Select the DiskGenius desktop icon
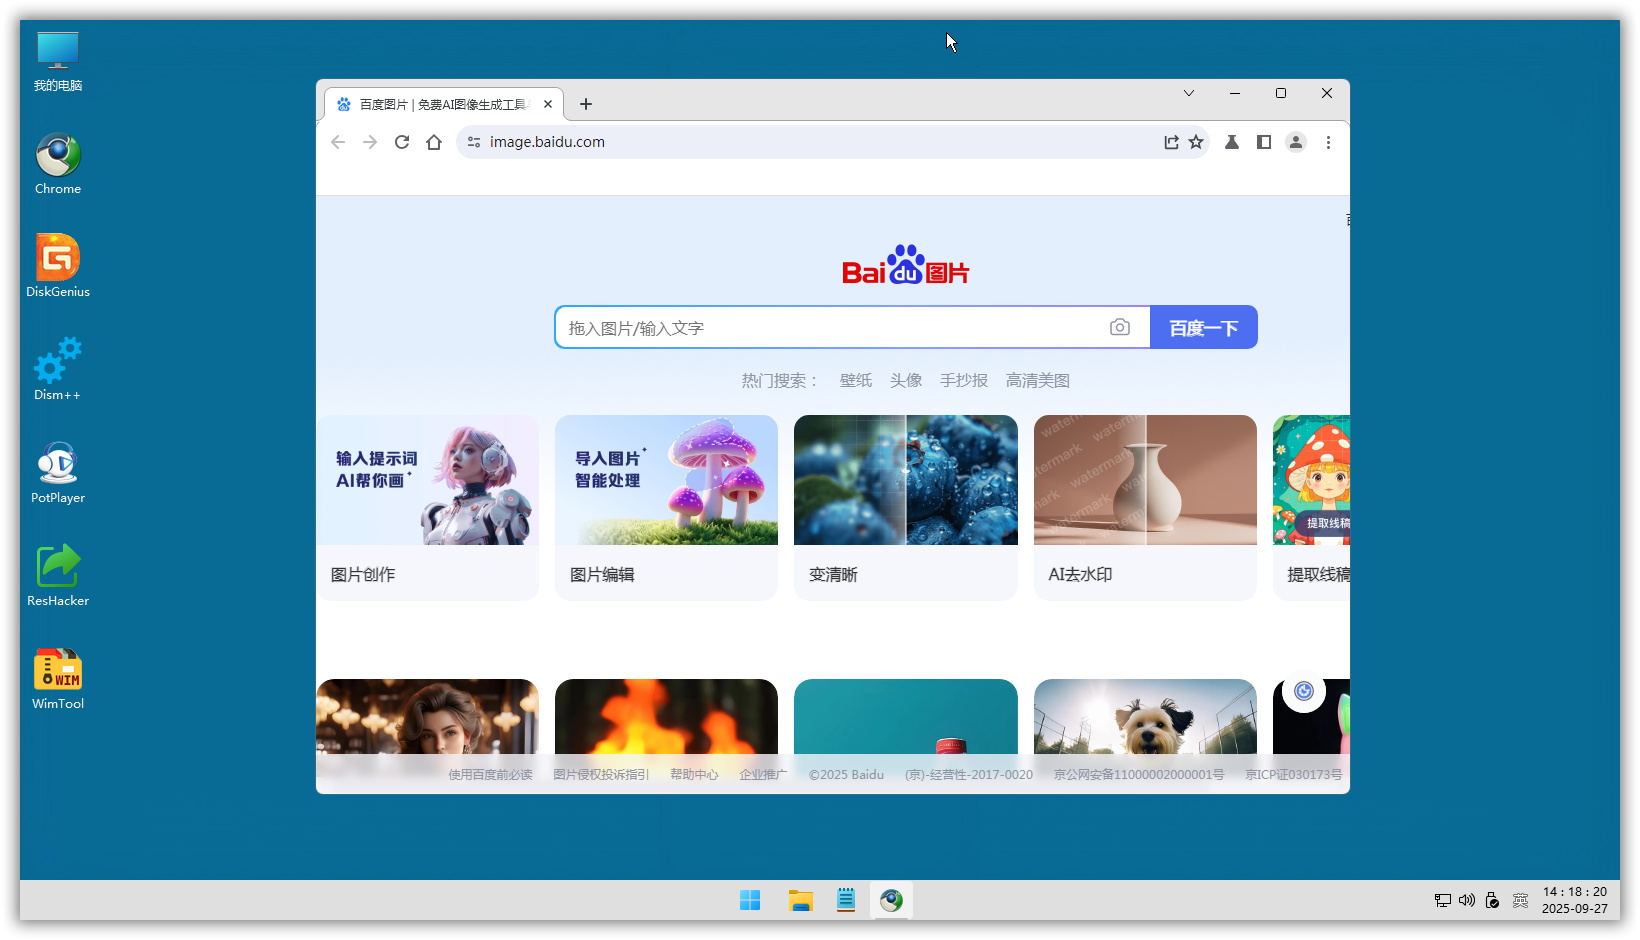 click(58, 267)
